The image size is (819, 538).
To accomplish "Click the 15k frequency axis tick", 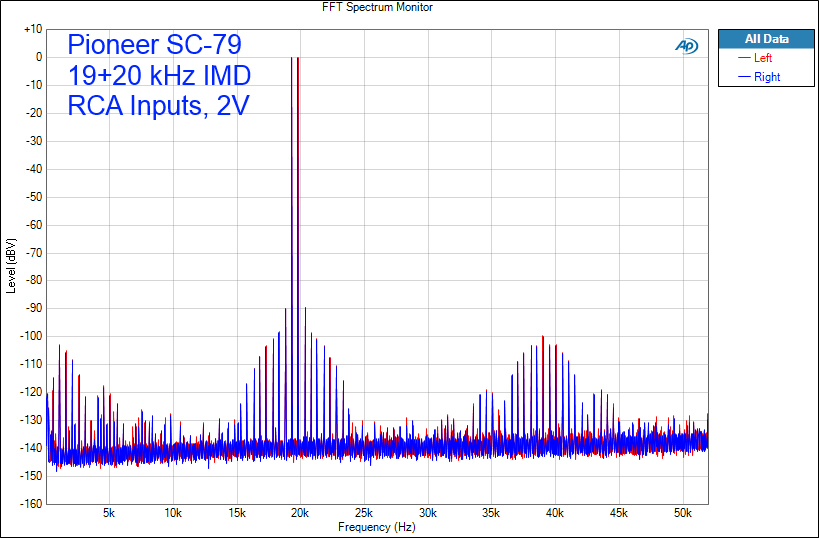I will coord(237,513).
